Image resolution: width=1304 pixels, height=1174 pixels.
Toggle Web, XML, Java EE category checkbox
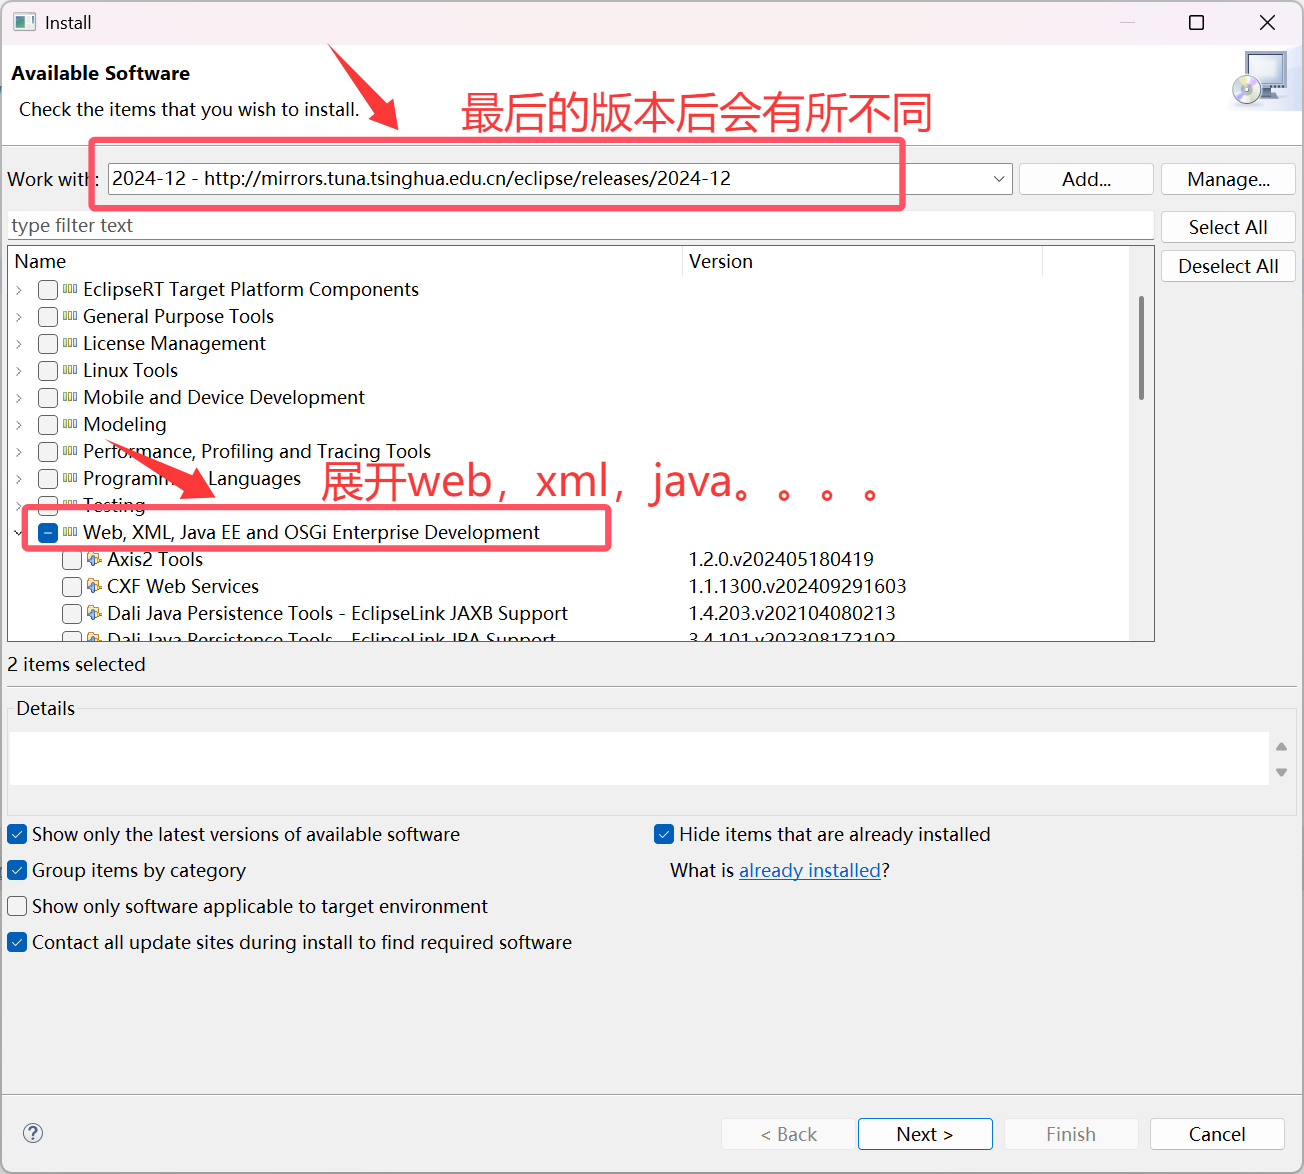(48, 533)
